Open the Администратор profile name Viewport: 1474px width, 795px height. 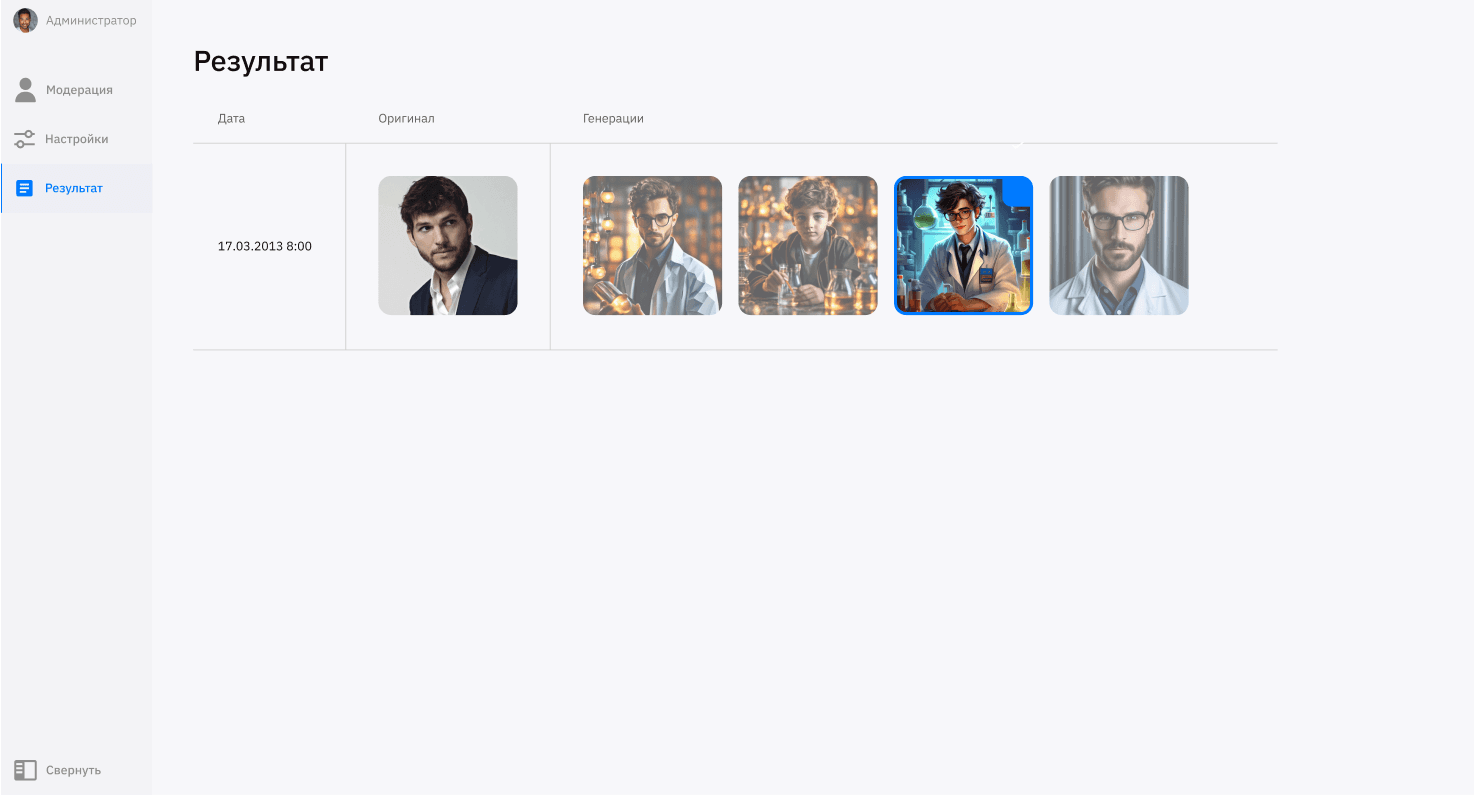[x=91, y=20]
